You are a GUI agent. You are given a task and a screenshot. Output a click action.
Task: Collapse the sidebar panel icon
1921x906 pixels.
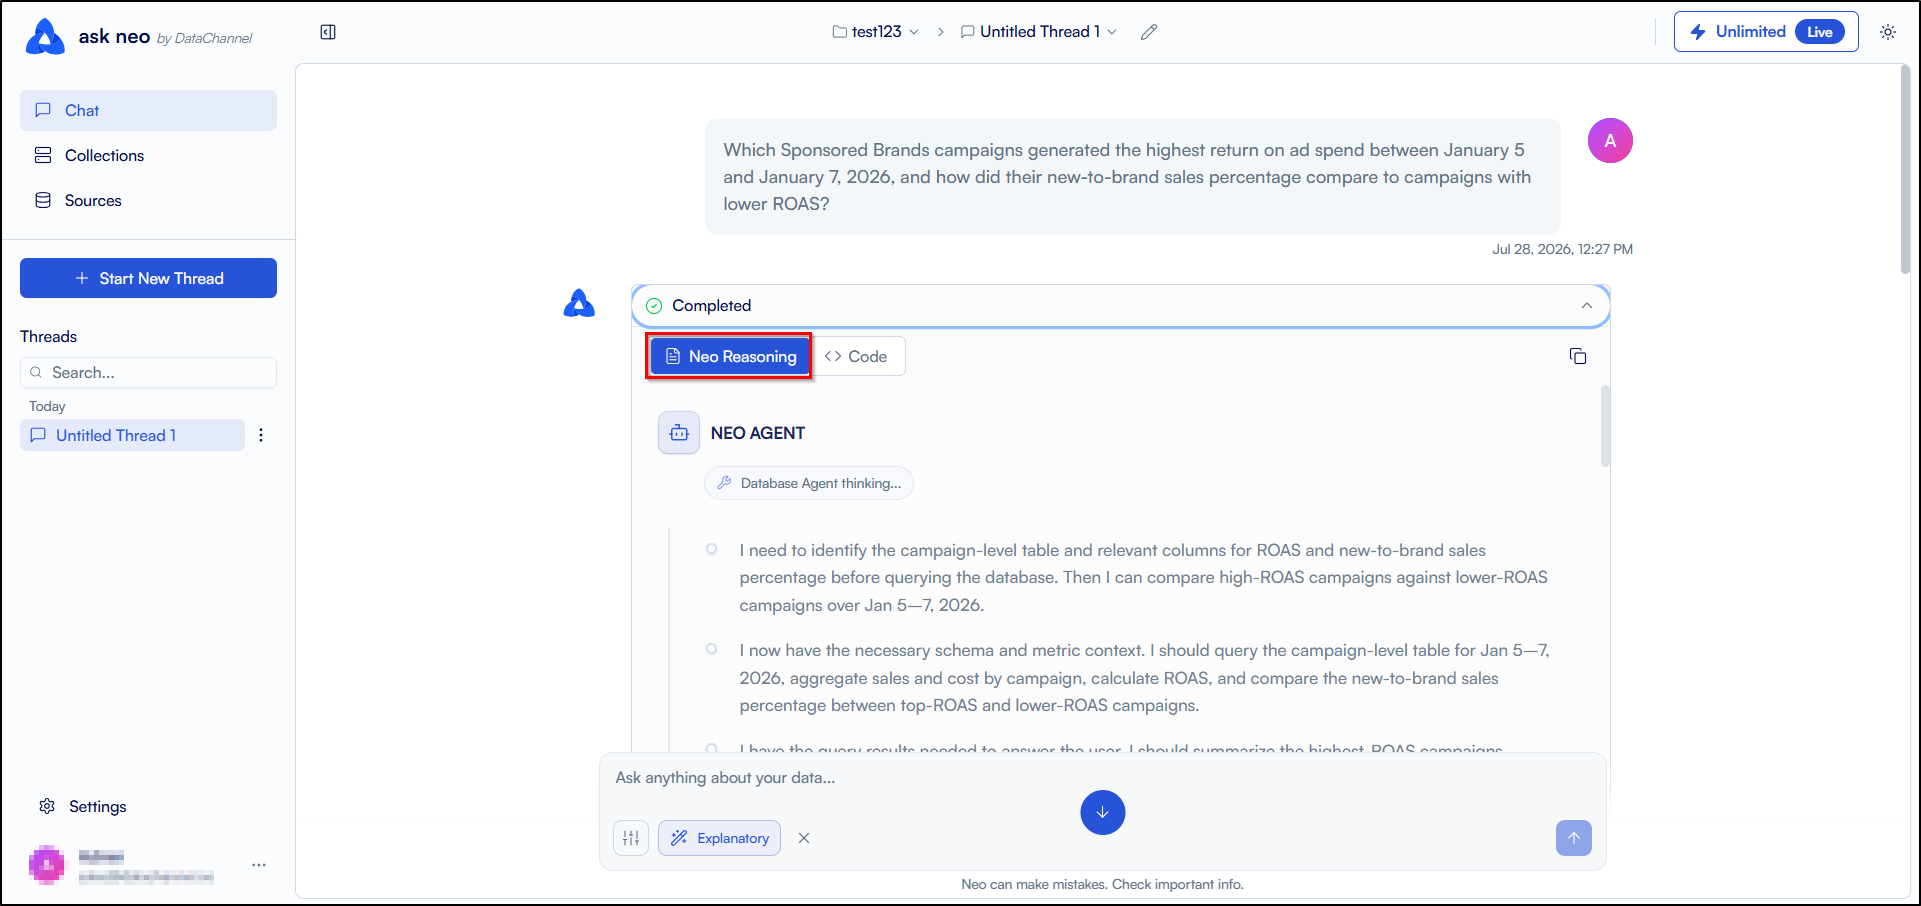328,32
